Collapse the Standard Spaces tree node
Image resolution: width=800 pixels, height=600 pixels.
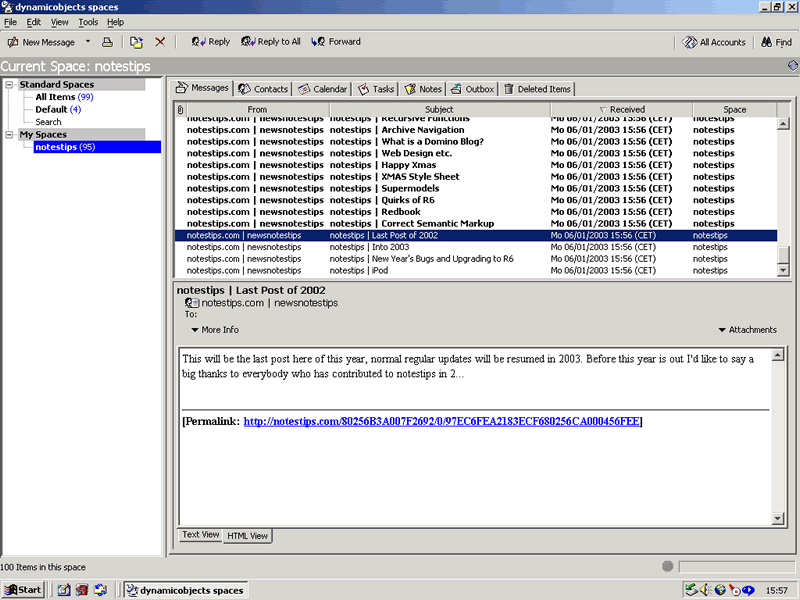9,85
